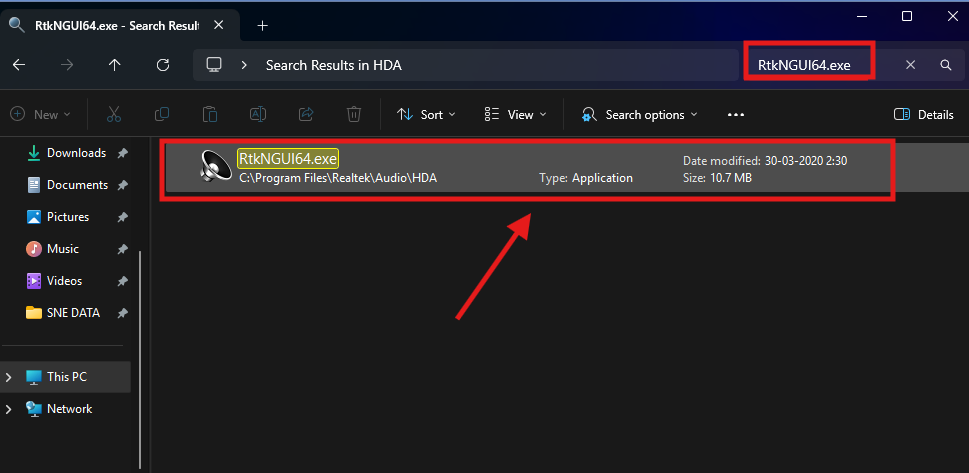
Task: Select Network in navigation pane
Action: coord(60,409)
